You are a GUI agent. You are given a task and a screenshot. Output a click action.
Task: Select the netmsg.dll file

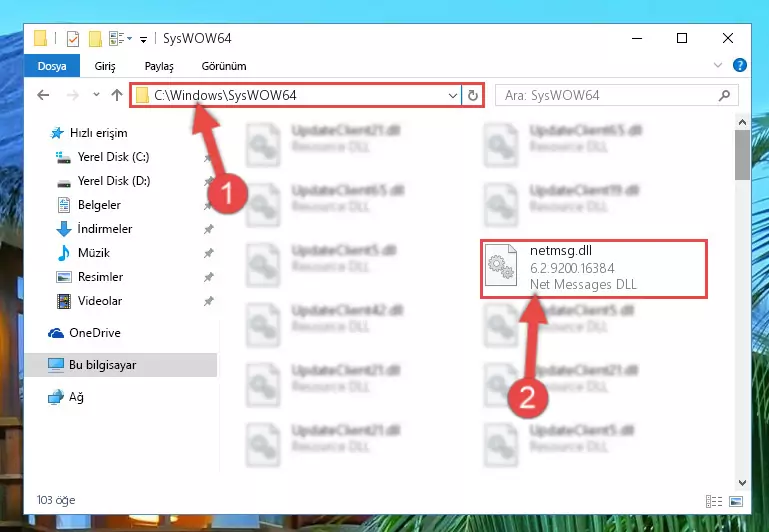[594, 268]
